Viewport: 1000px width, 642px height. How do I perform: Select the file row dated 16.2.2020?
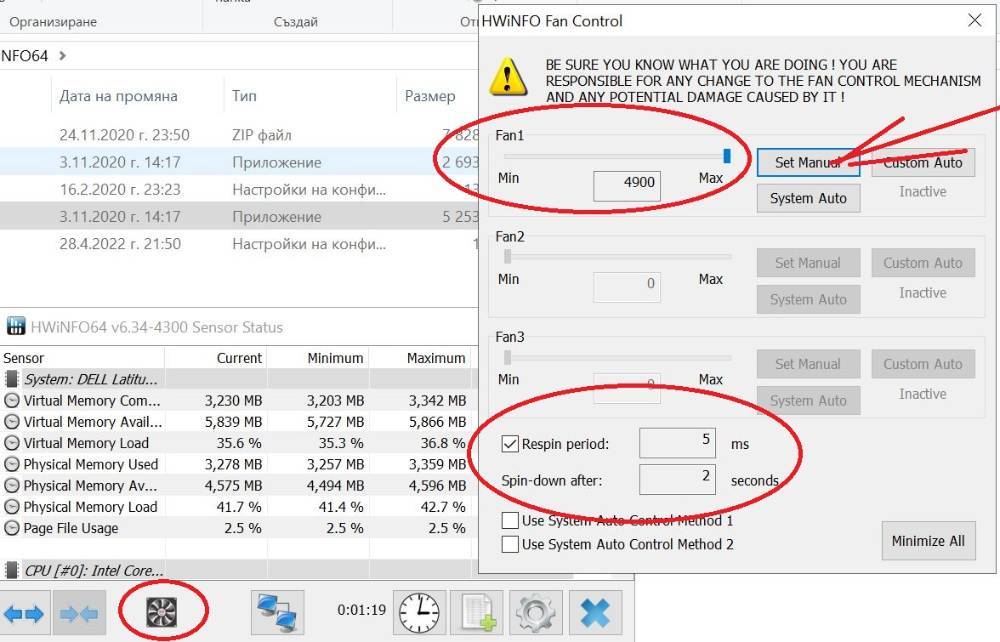click(x=239, y=189)
